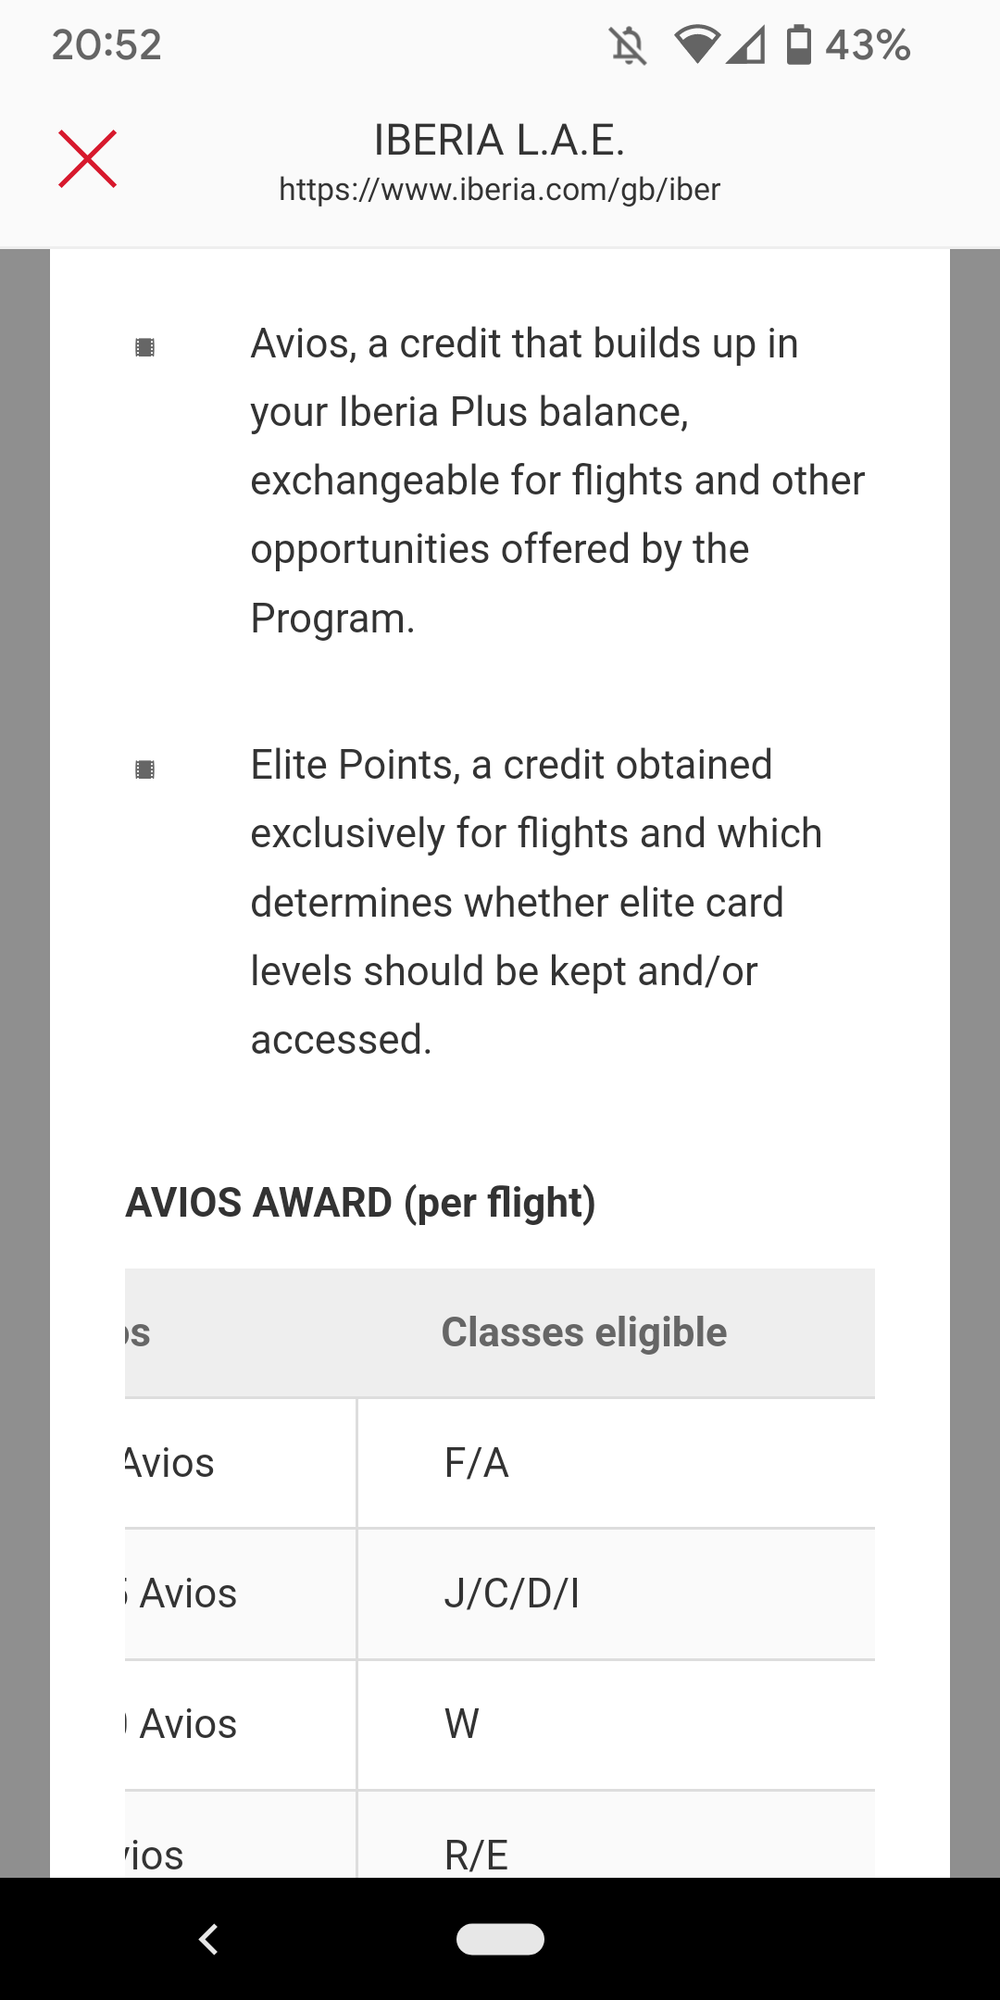Select the Classes eligible column header

[x=584, y=1332]
